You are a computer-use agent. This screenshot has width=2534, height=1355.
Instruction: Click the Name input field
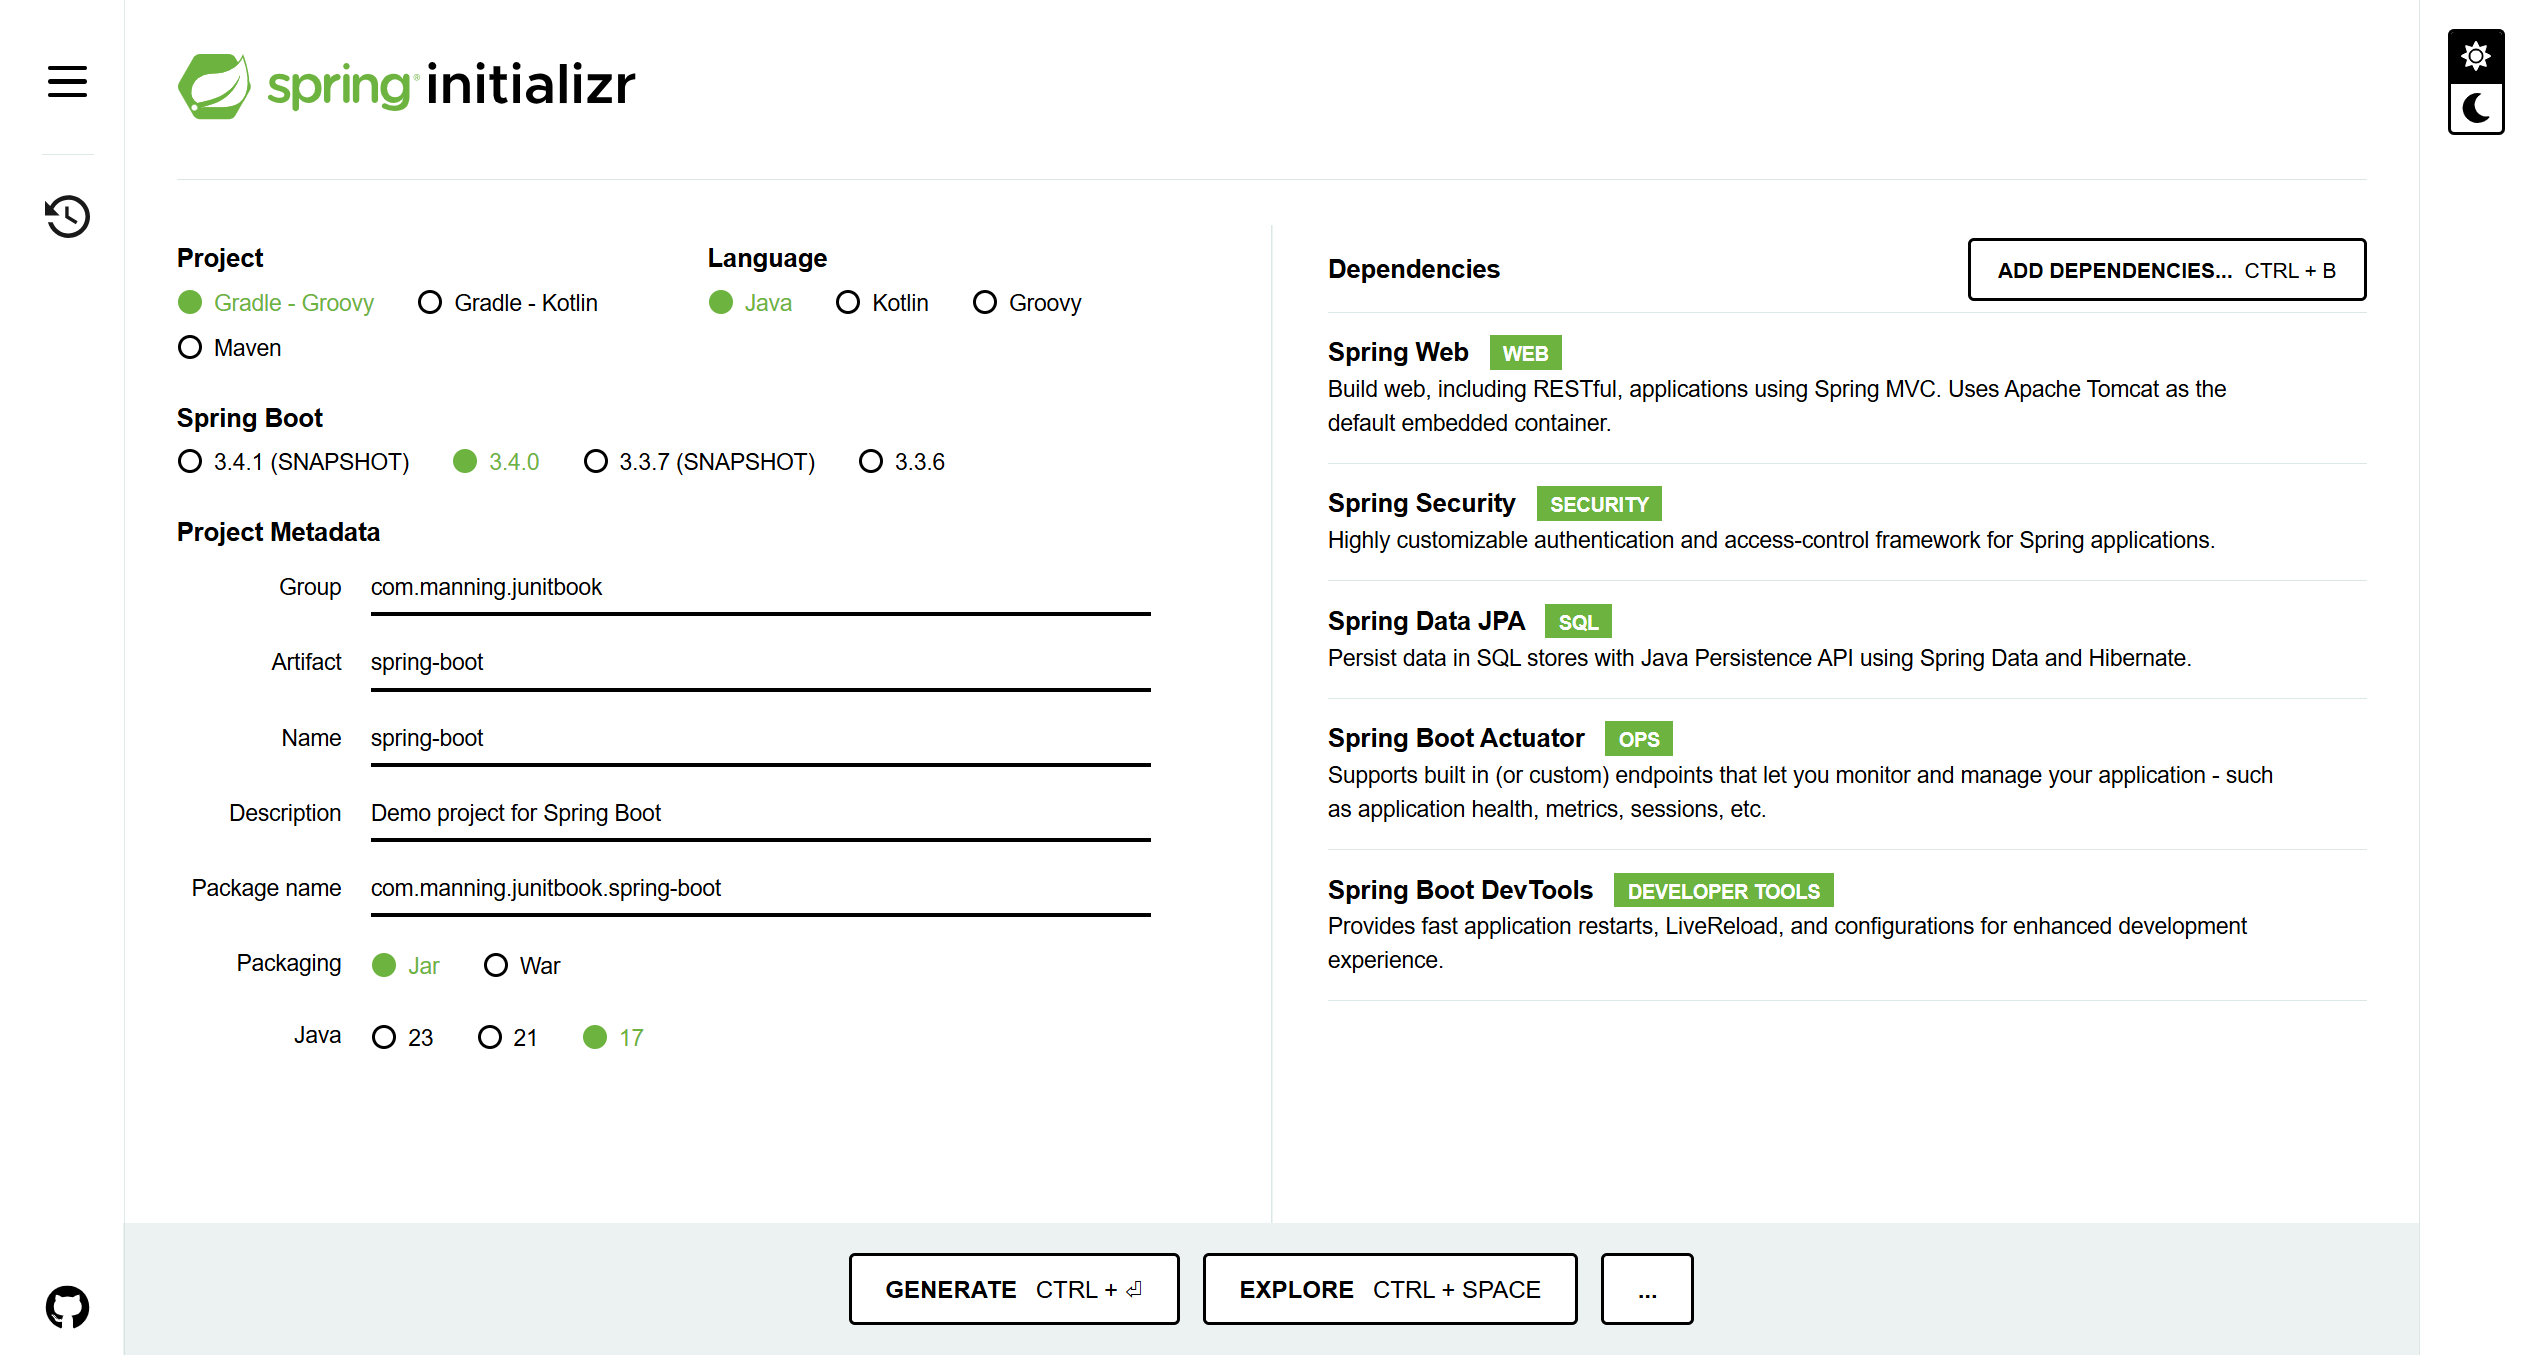pos(760,739)
